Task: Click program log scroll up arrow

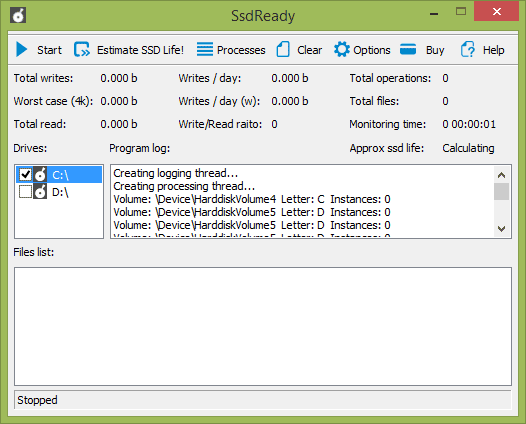Action: [x=502, y=175]
